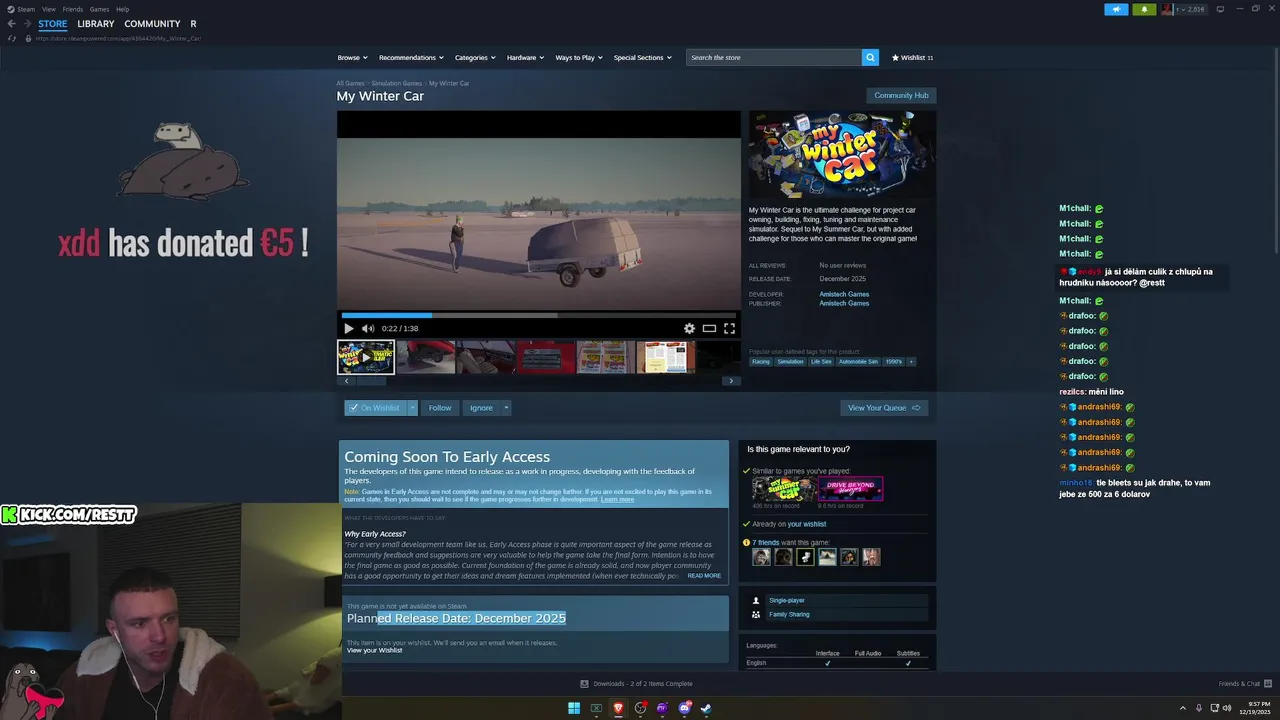Screen dimensions: 1280x720
Task: Open the Community Hub
Action: 901,95
